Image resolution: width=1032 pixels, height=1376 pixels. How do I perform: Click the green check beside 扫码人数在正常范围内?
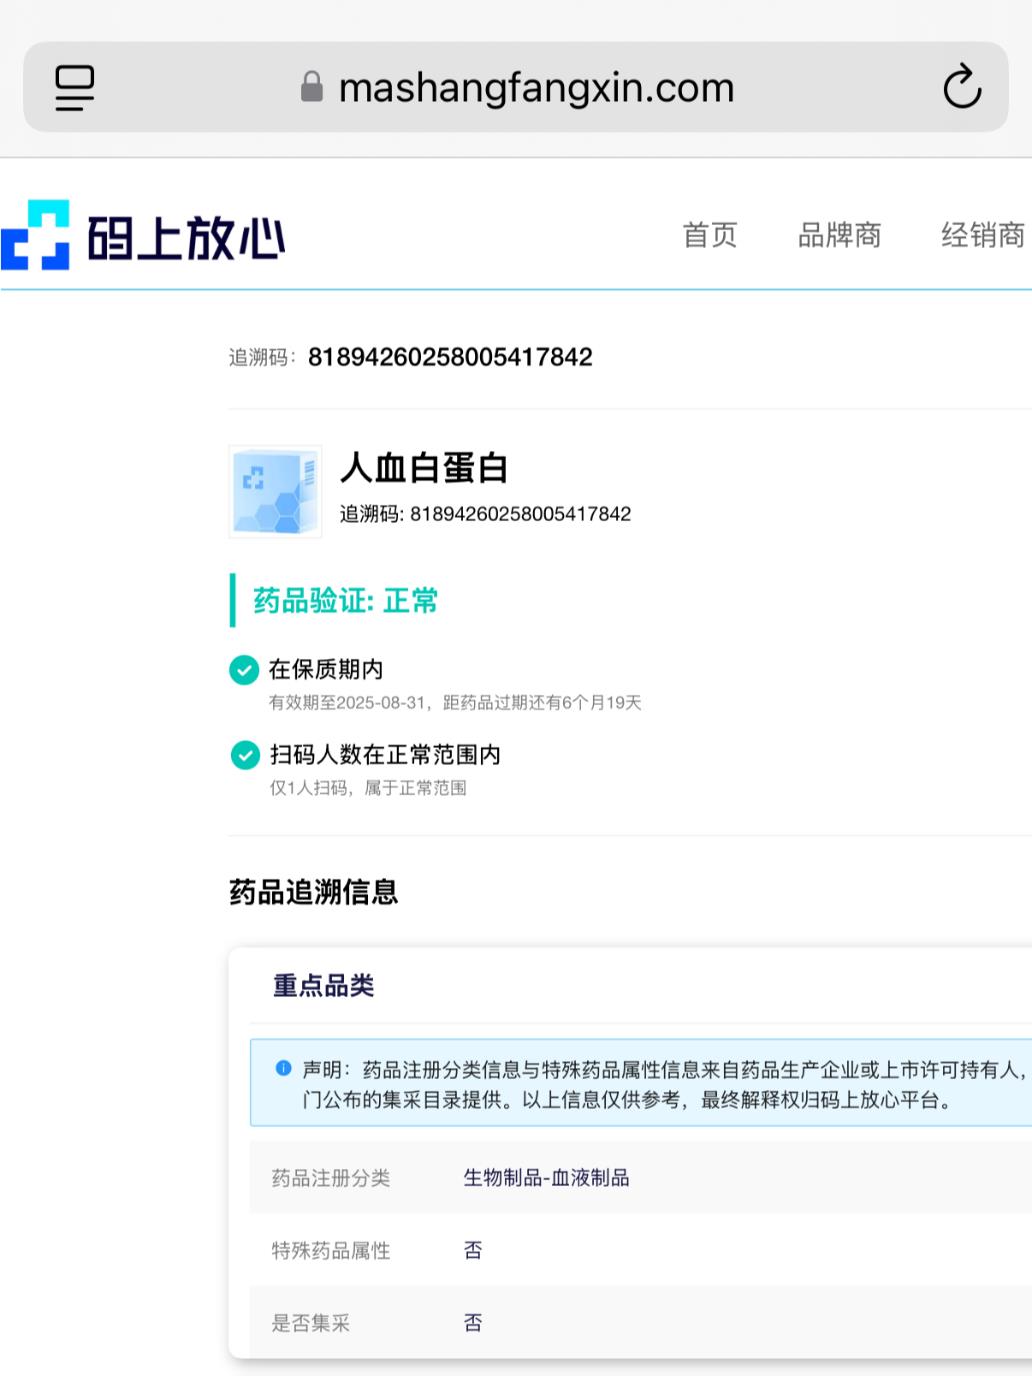click(x=244, y=755)
